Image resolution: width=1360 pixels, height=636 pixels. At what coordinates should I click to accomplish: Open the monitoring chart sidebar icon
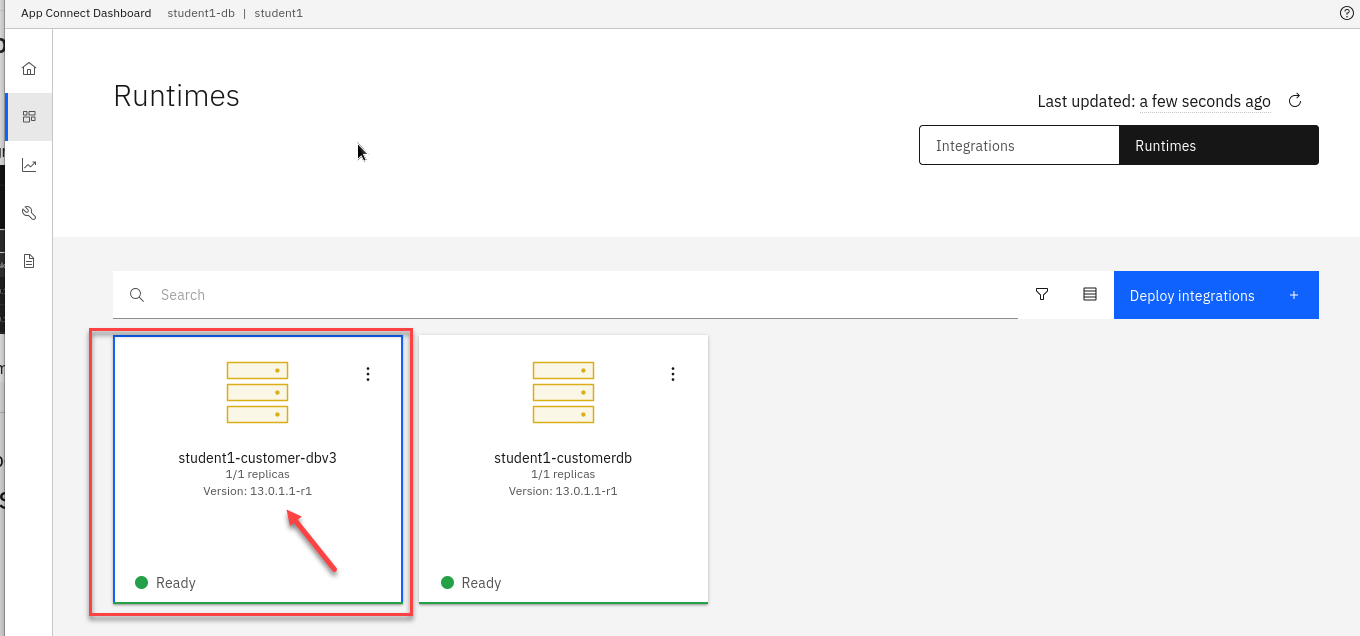click(x=29, y=165)
